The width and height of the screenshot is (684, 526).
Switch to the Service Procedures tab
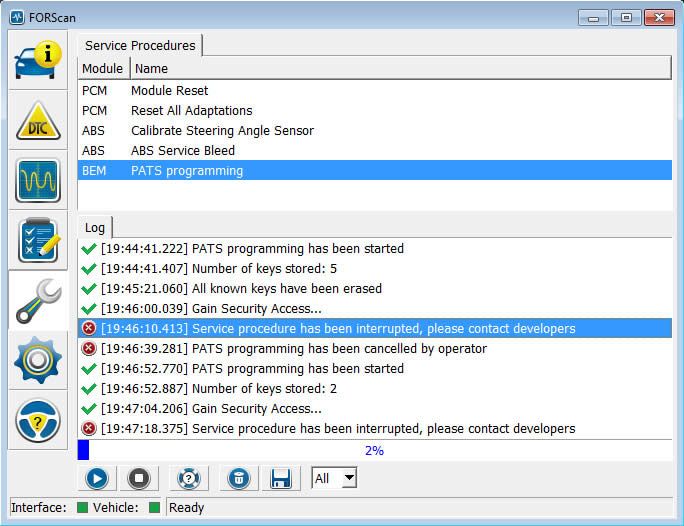[140, 45]
